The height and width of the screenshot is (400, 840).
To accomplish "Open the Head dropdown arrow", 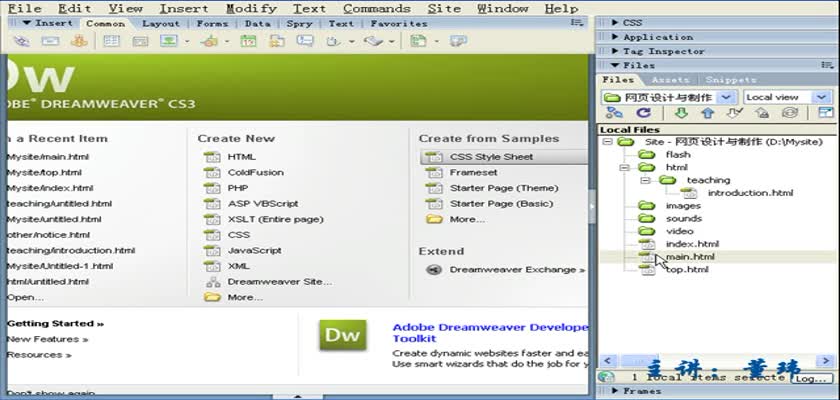I will click(x=351, y=41).
